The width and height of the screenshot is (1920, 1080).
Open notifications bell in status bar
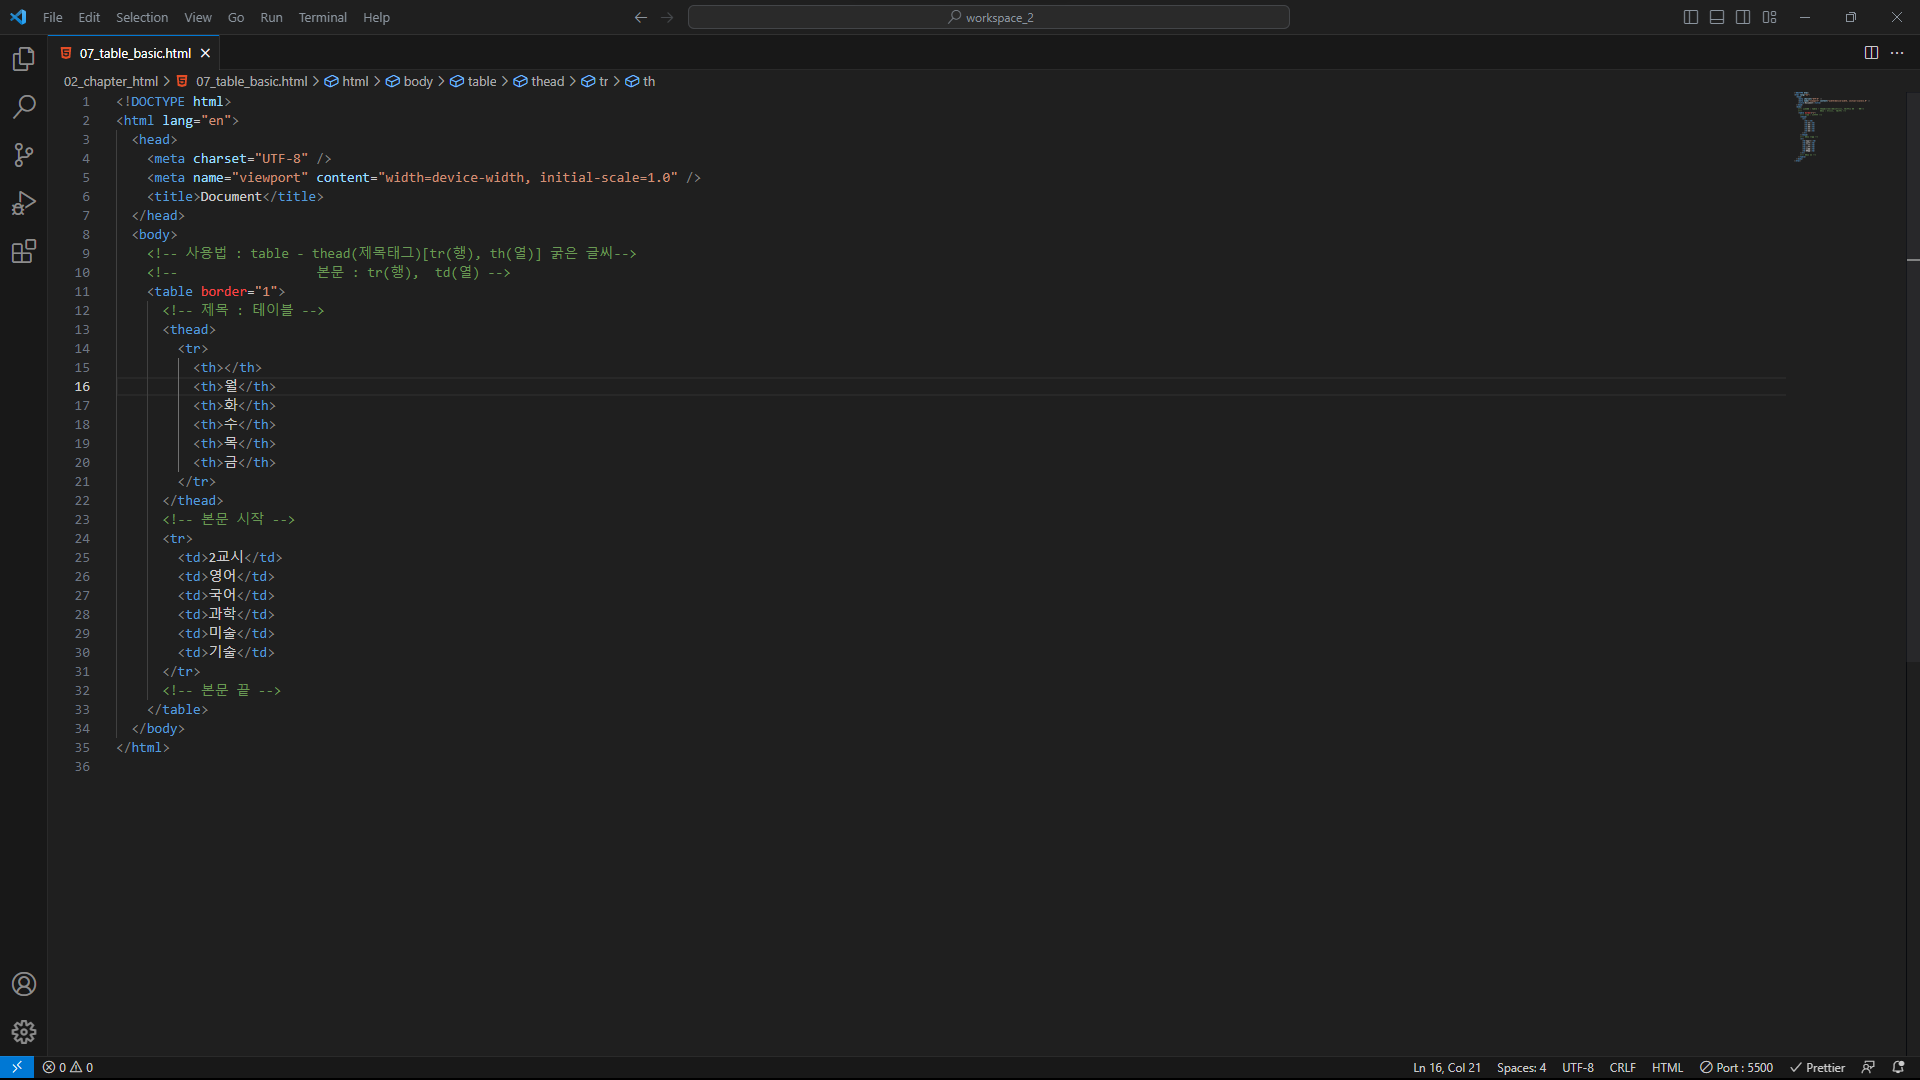point(1898,1067)
